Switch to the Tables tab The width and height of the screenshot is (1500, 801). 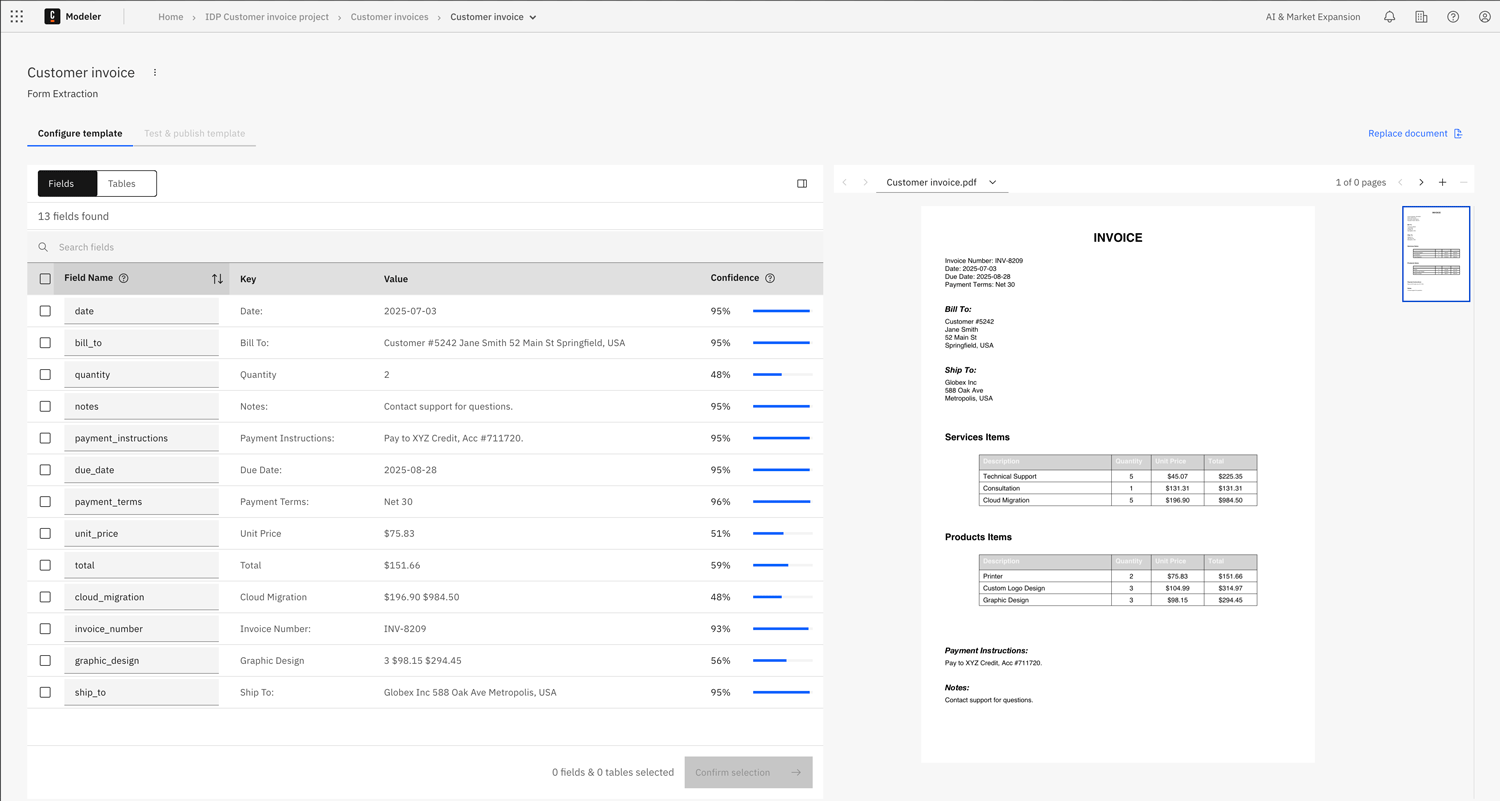tap(122, 184)
